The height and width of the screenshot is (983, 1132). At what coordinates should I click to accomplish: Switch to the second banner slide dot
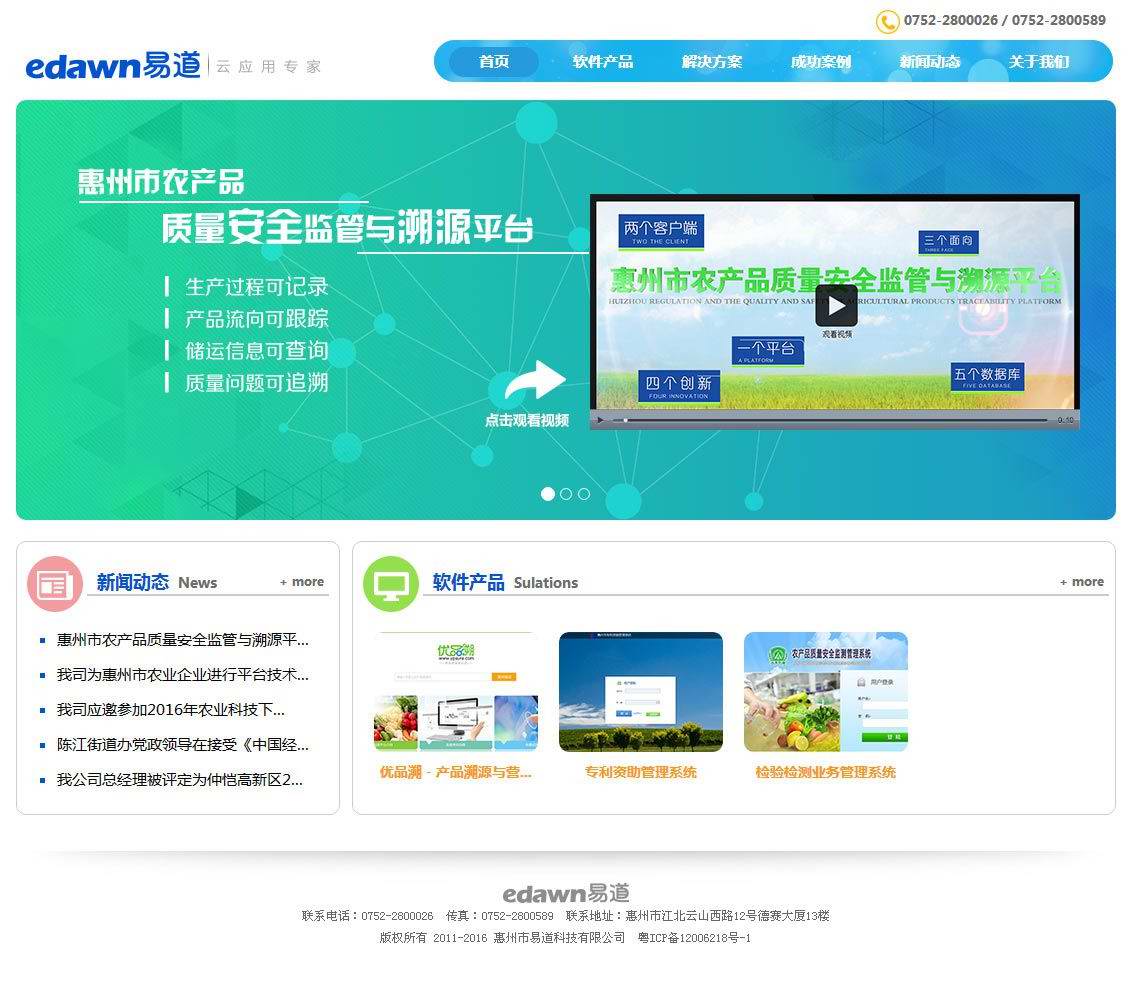pos(566,494)
